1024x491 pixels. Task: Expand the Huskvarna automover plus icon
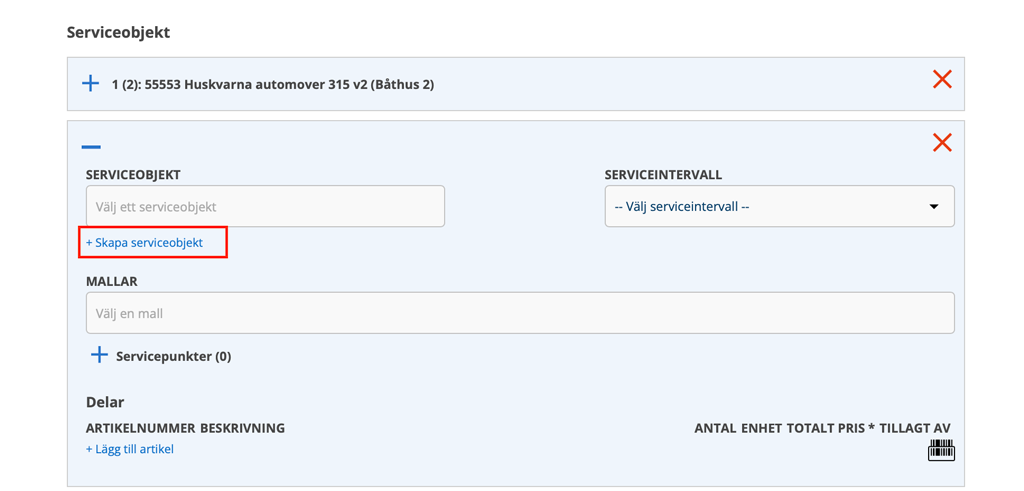[x=91, y=83]
